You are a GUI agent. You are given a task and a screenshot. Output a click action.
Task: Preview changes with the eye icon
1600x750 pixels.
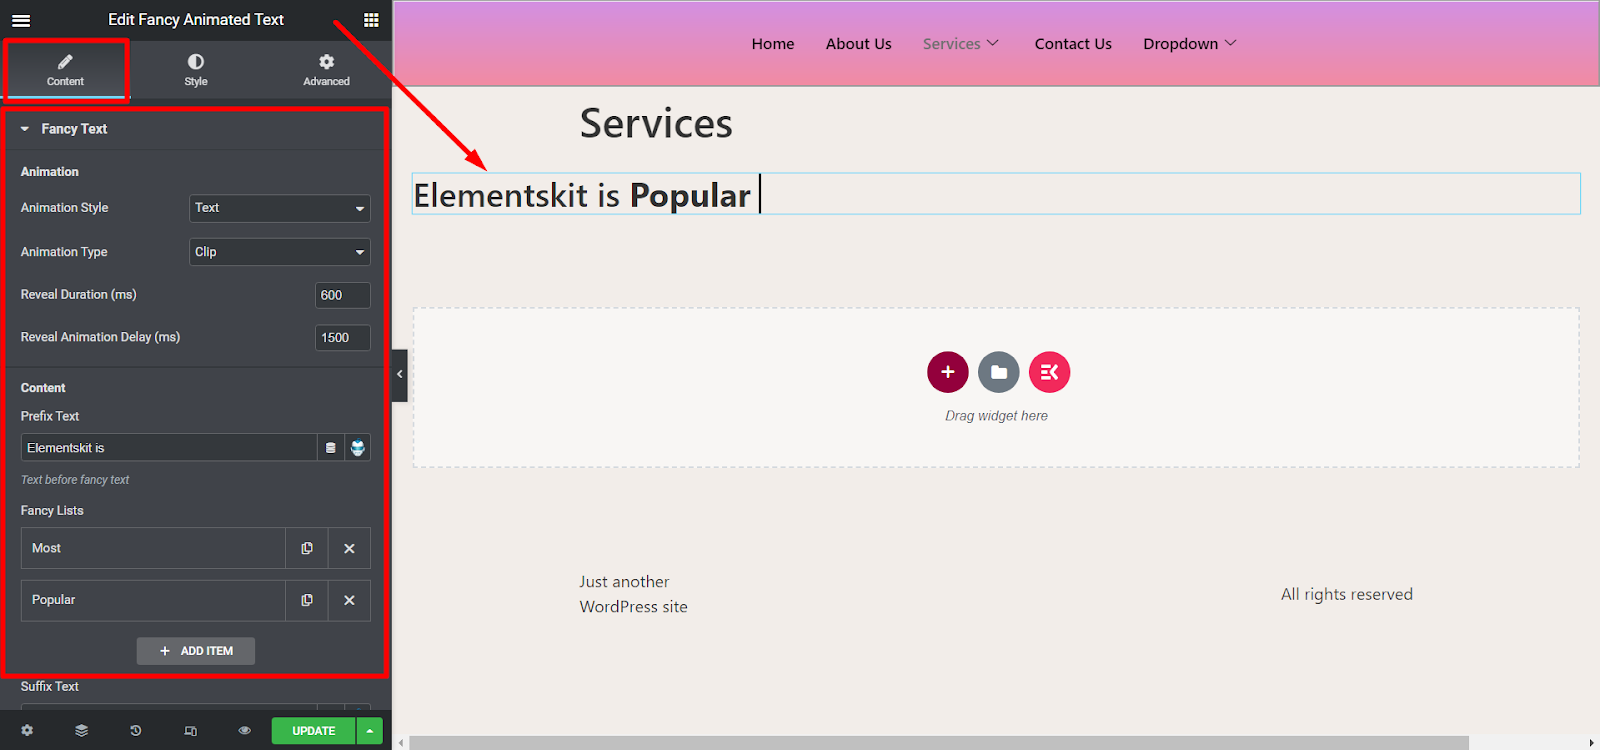[x=245, y=731]
